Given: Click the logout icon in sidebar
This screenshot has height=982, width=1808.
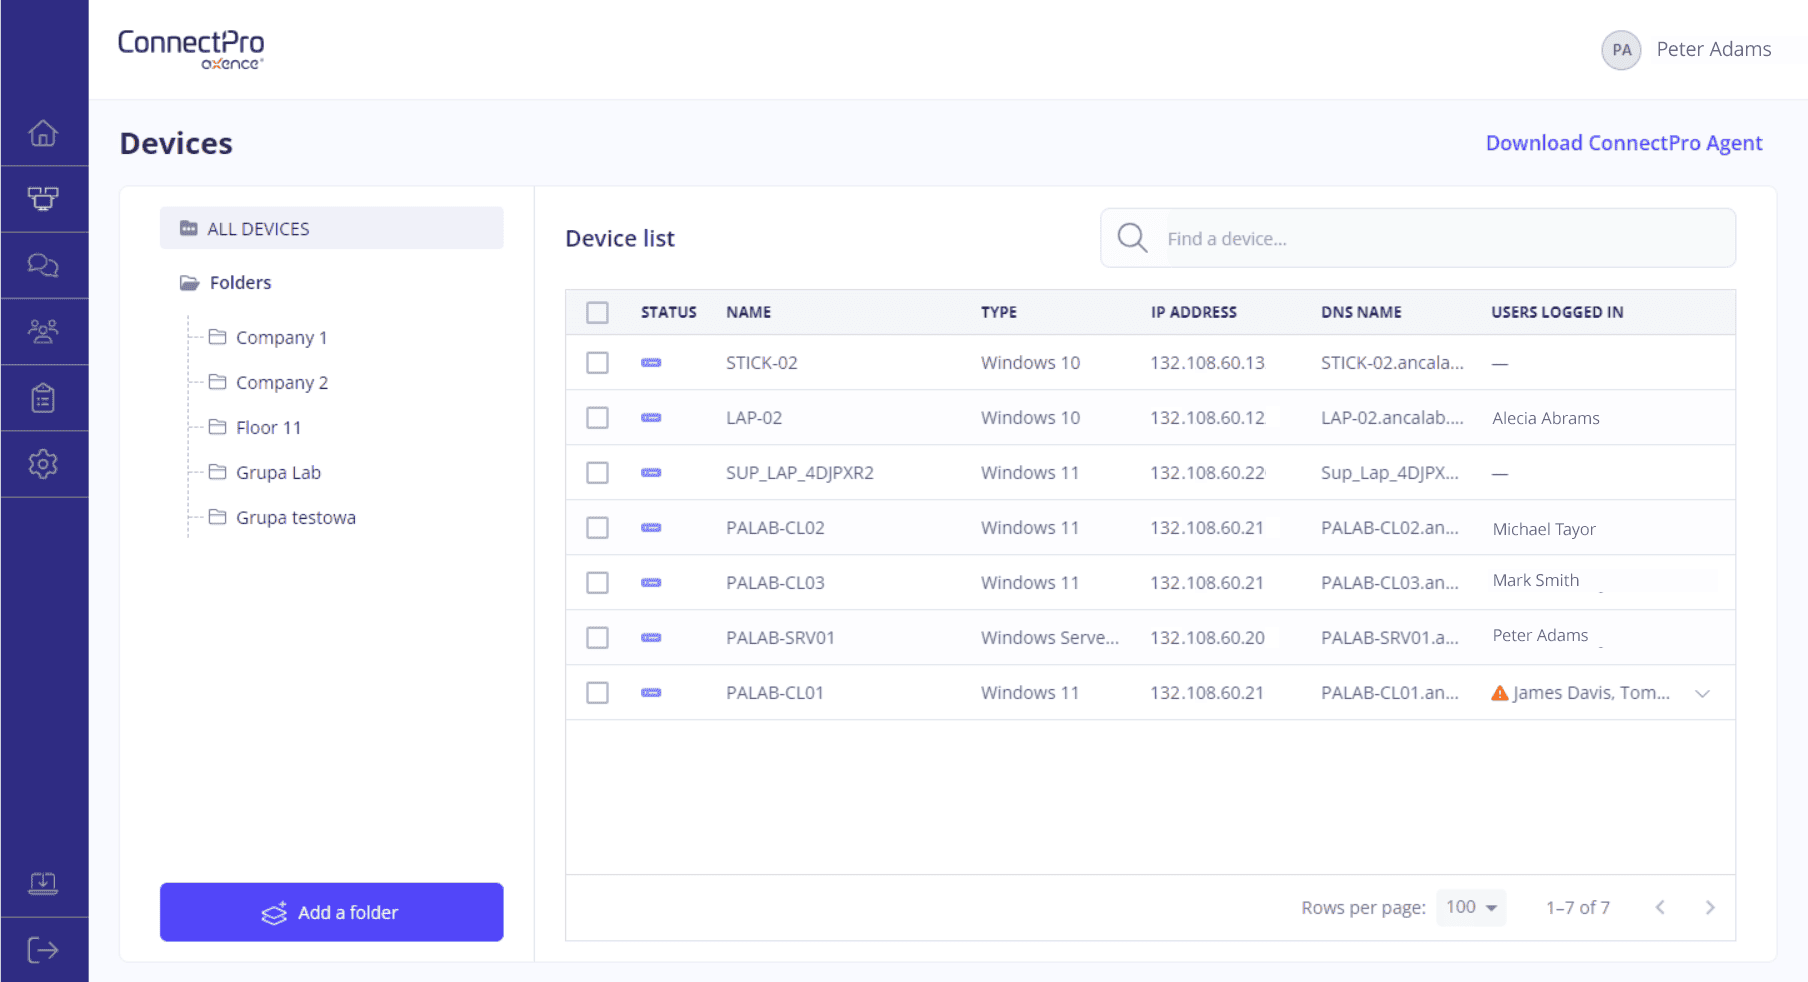Looking at the screenshot, I should tap(43, 950).
